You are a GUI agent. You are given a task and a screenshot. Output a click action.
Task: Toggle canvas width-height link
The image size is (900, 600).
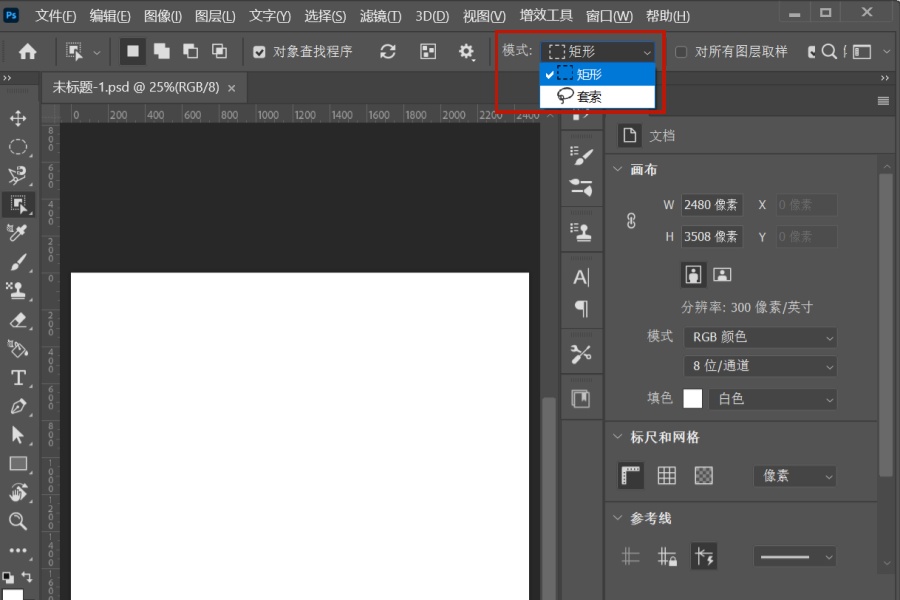(631, 220)
